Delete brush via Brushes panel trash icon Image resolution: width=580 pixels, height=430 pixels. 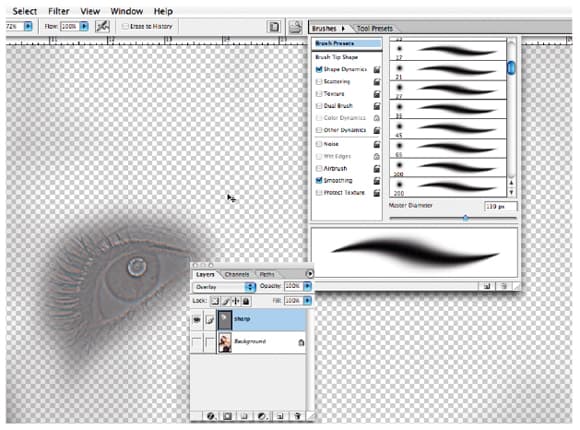(x=503, y=286)
